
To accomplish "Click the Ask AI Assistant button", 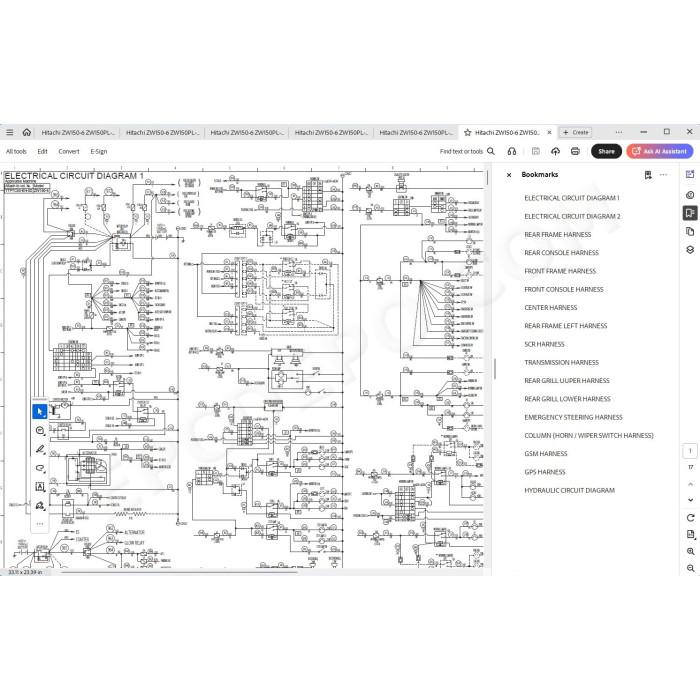I will click(659, 151).
